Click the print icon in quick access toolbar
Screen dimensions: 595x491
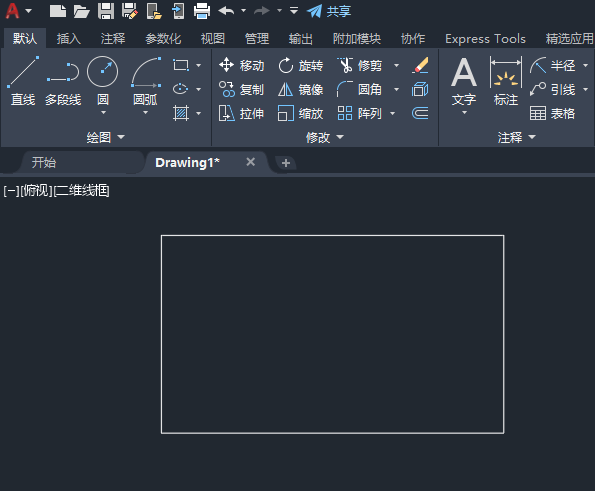202,11
